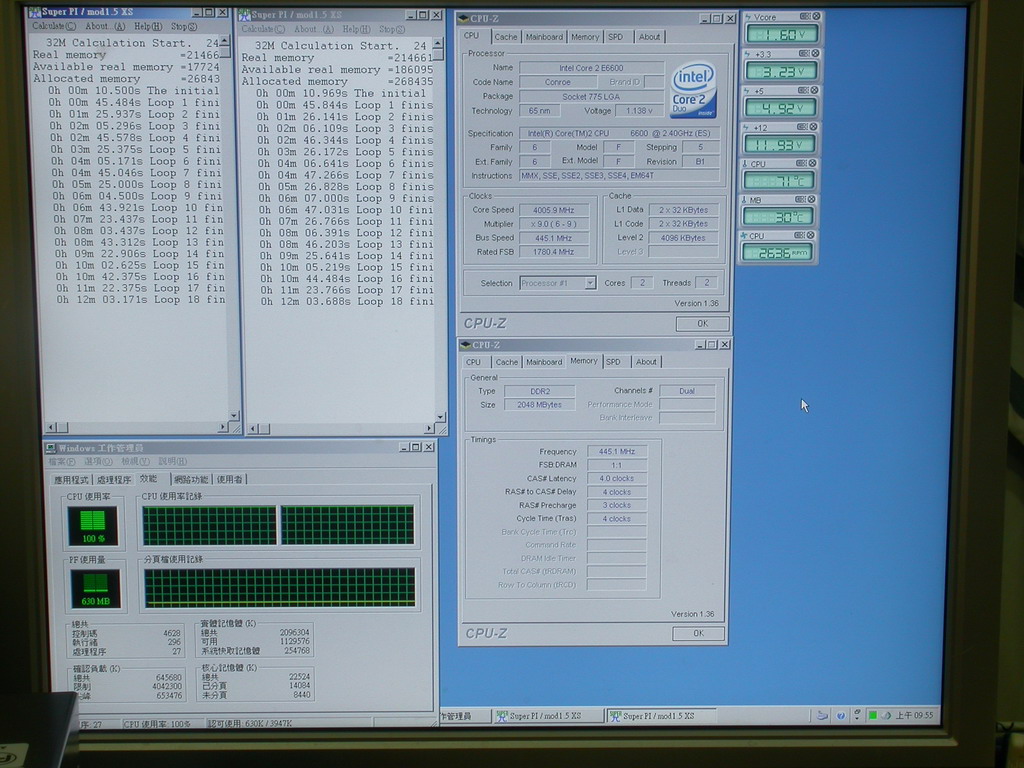Click the taskbar clock showing 09:55
The height and width of the screenshot is (768, 1024).
coord(915,716)
